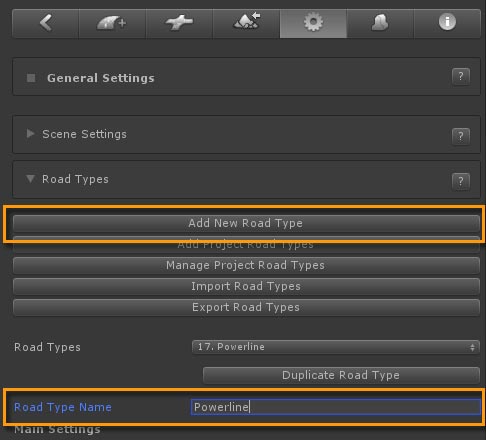Expand the Scene Settings section
Screen dimensions: 486x440
(30, 134)
